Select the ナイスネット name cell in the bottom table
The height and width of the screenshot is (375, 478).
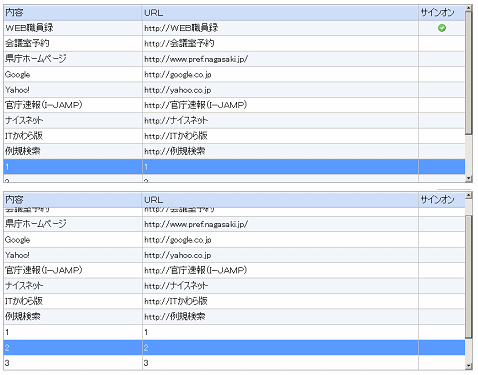click(x=73, y=286)
